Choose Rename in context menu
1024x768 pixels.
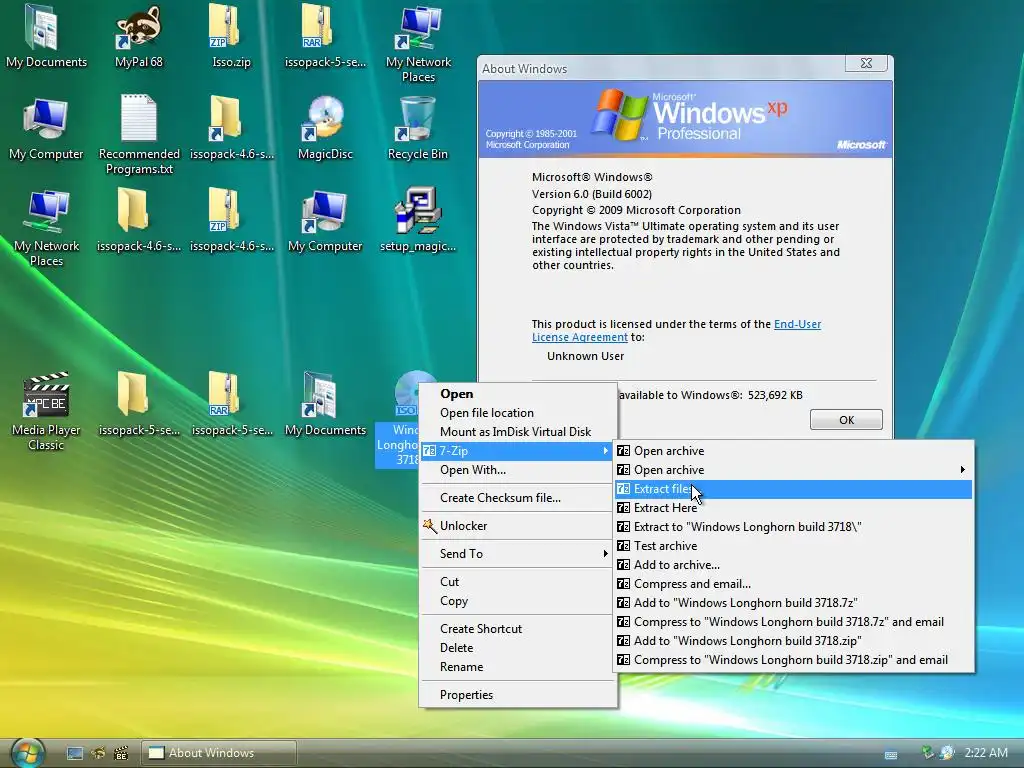[x=517, y=667]
